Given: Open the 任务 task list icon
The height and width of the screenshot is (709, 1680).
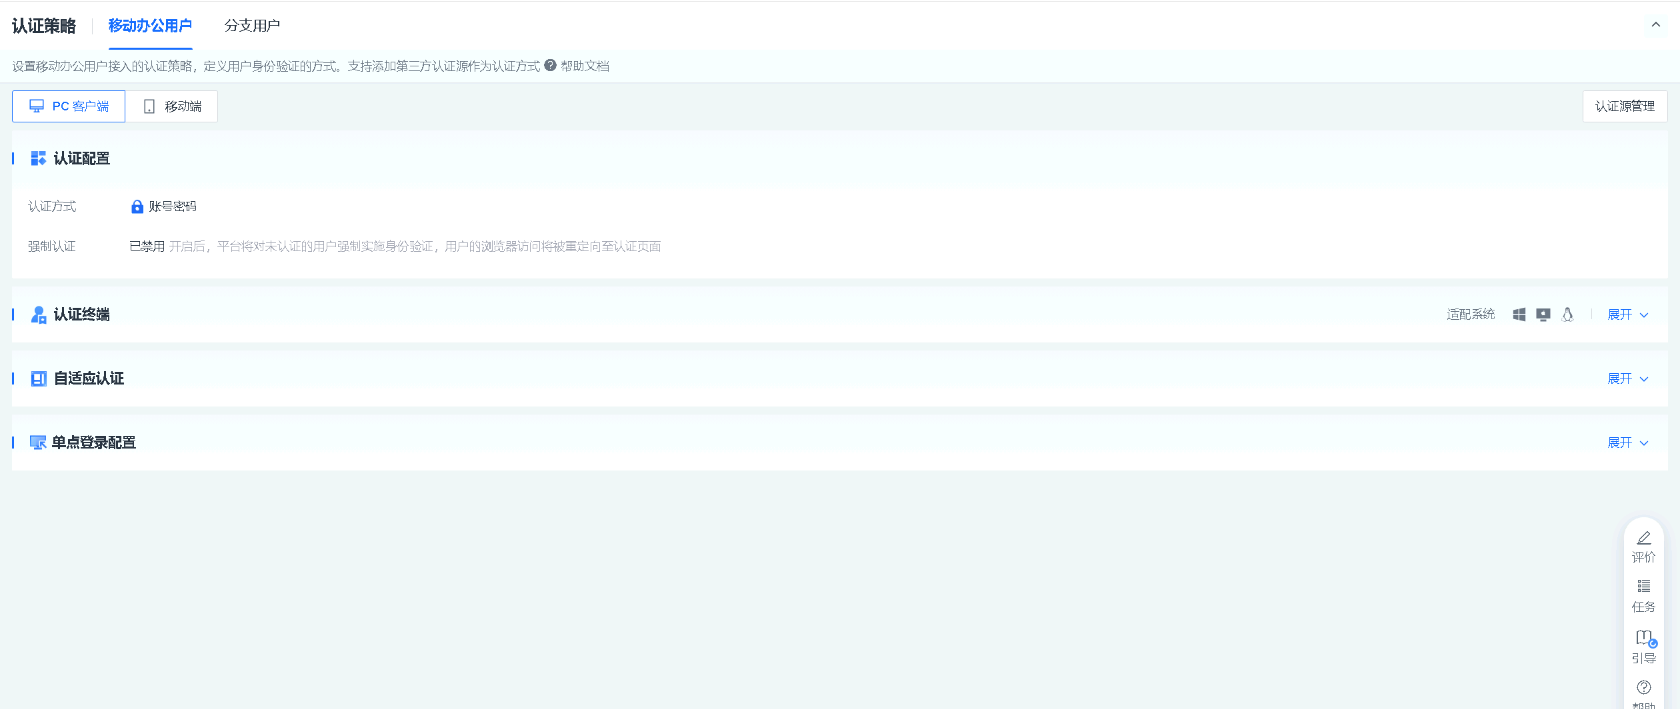Looking at the screenshot, I should coord(1643,587).
